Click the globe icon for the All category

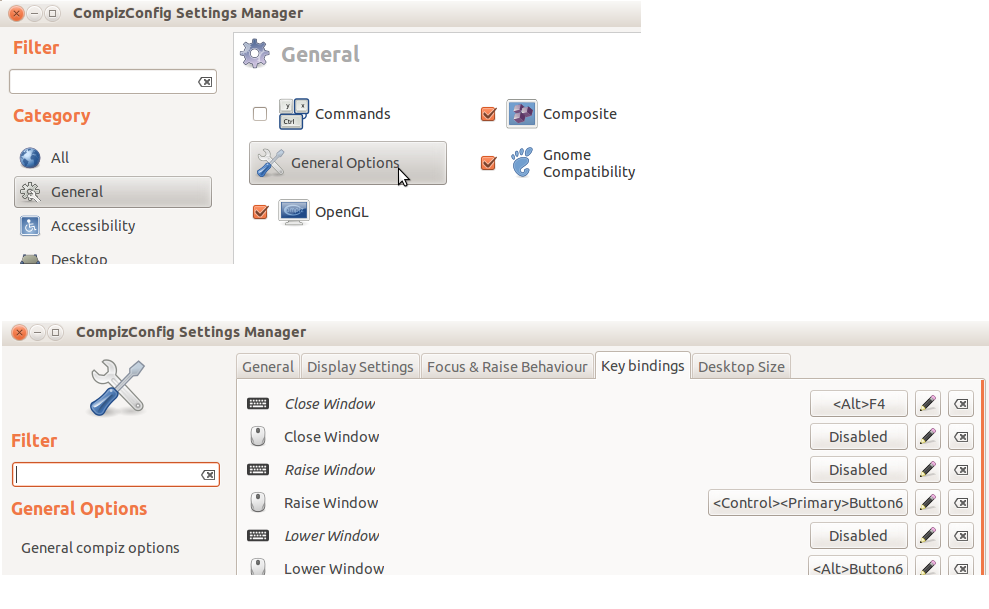coord(31,157)
